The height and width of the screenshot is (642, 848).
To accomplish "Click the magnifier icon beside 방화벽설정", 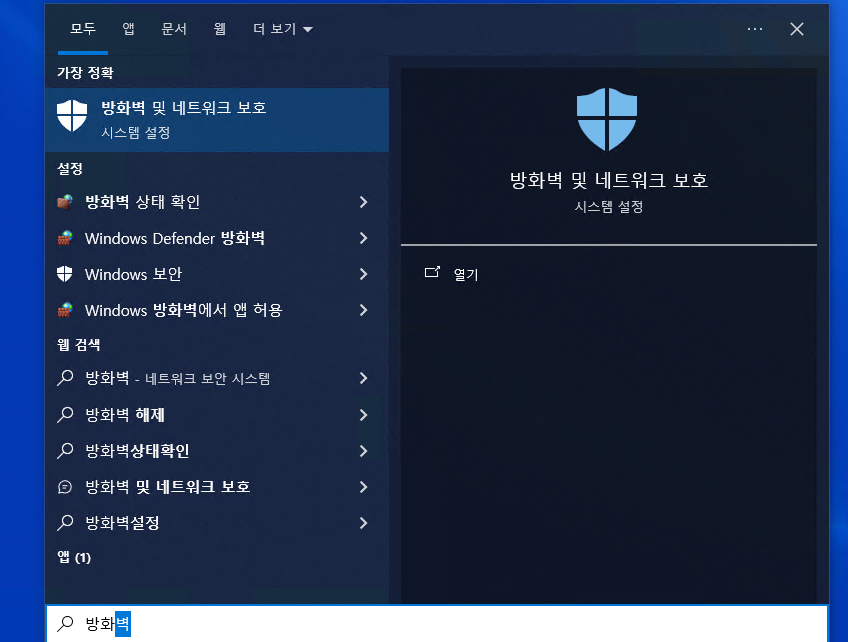I will pyautogui.click(x=65, y=522).
